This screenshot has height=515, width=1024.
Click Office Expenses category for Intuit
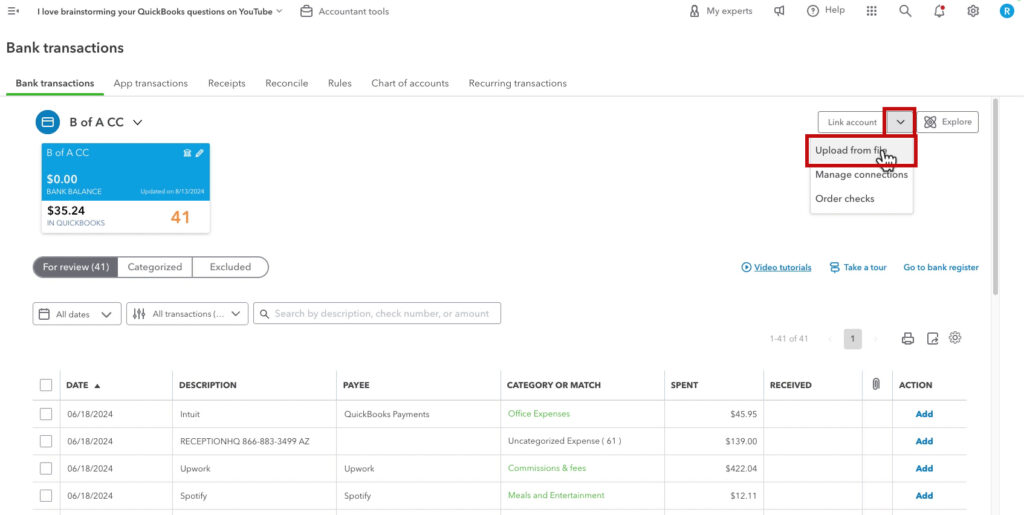[x=539, y=414]
